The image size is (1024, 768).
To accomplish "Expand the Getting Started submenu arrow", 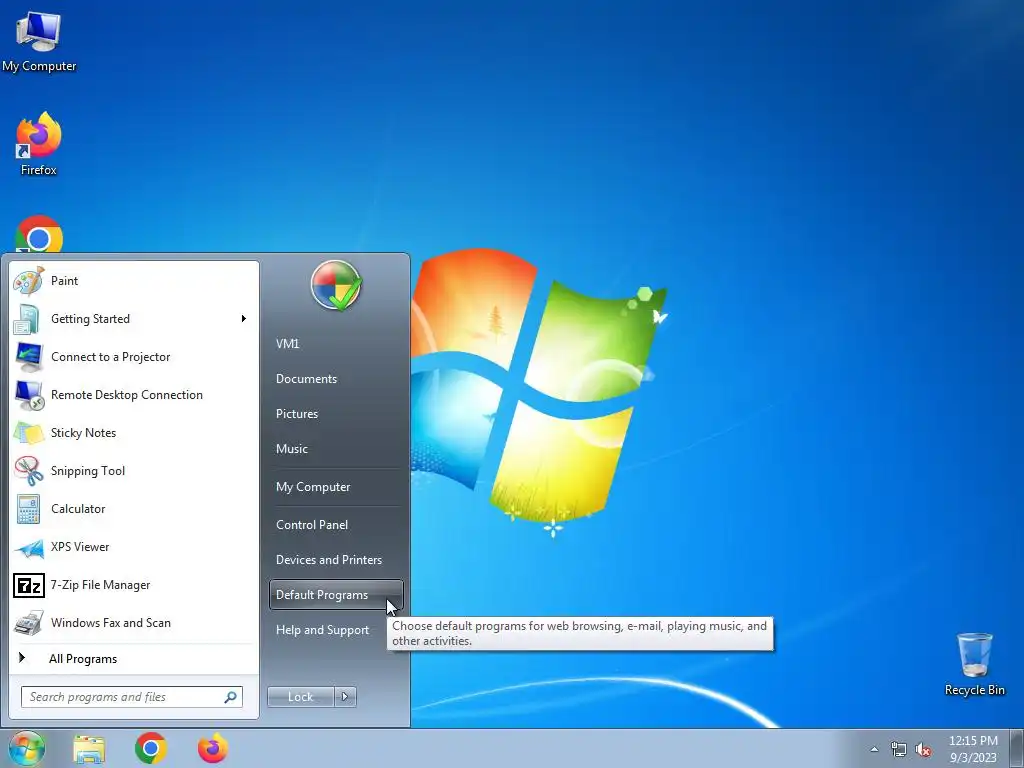I will coord(244,319).
